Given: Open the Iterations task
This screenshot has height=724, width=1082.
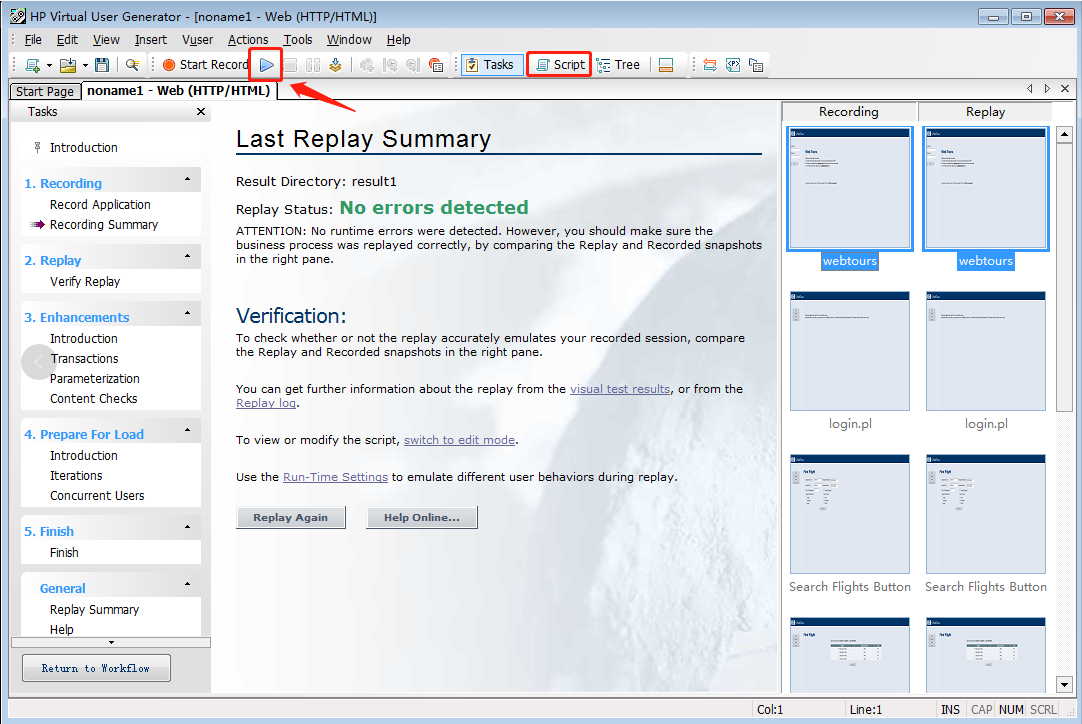Looking at the screenshot, I should click(x=76, y=476).
